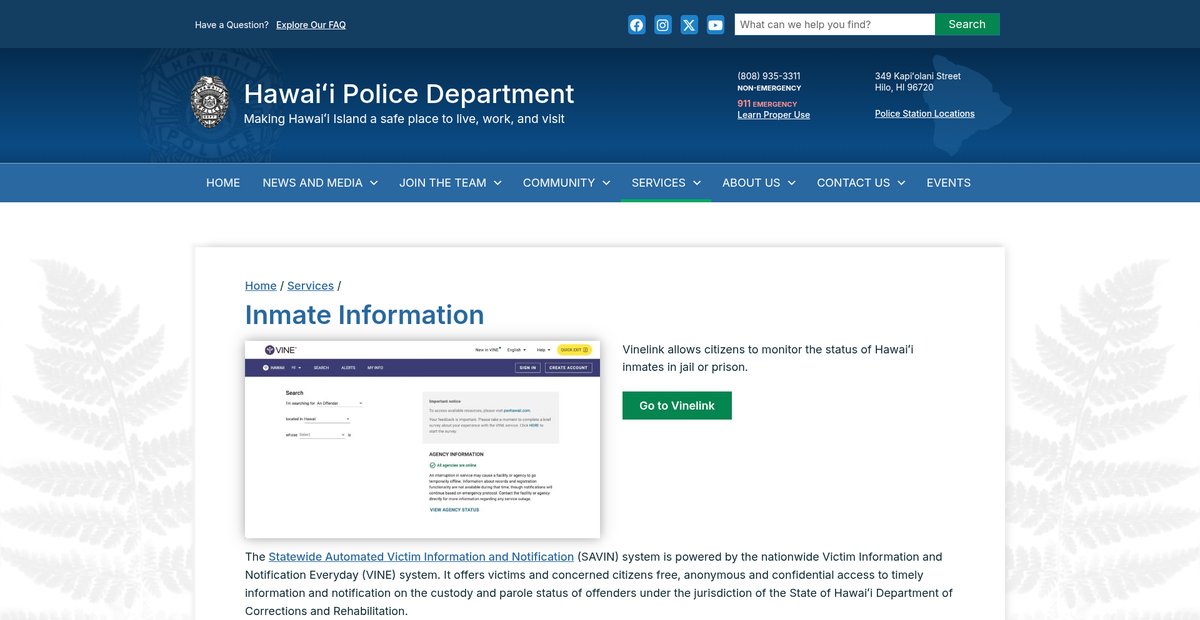The width and height of the screenshot is (1200, 620).
Task: Click the police badge logo
Action: tap(210, 102)
